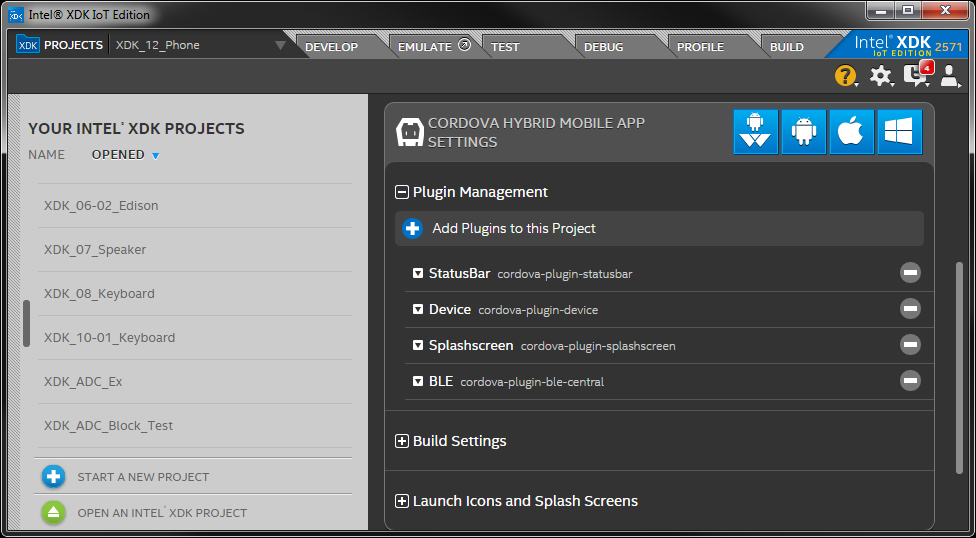Open the settings gear menu
The height and width of the screenshot is (538, 976).
pos(881,76)
